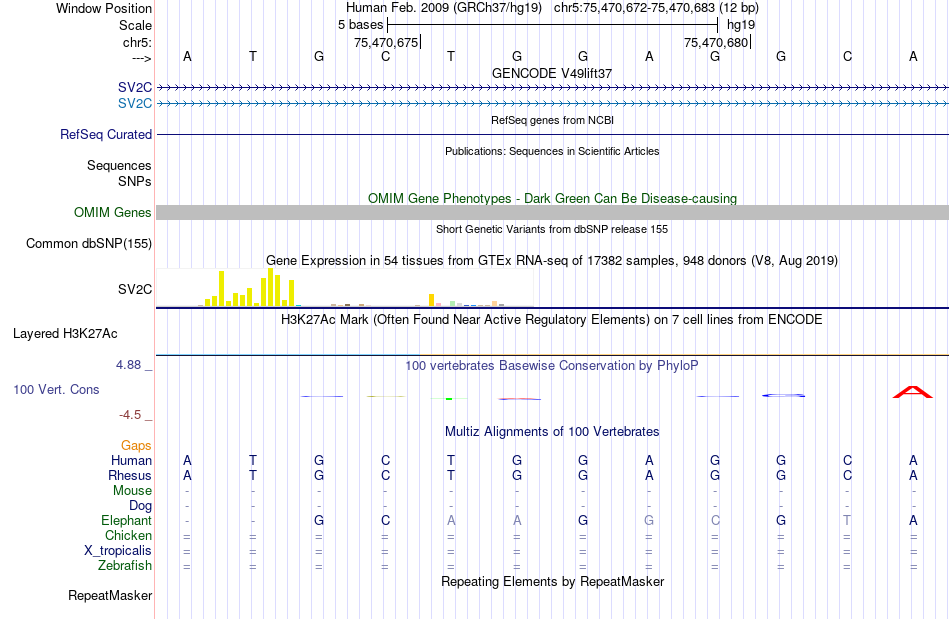Image resolution: width=950 pixels, height=619 pixels.
Task: Open the Common dbSNP(155) track label
Action: click(88, 243)
